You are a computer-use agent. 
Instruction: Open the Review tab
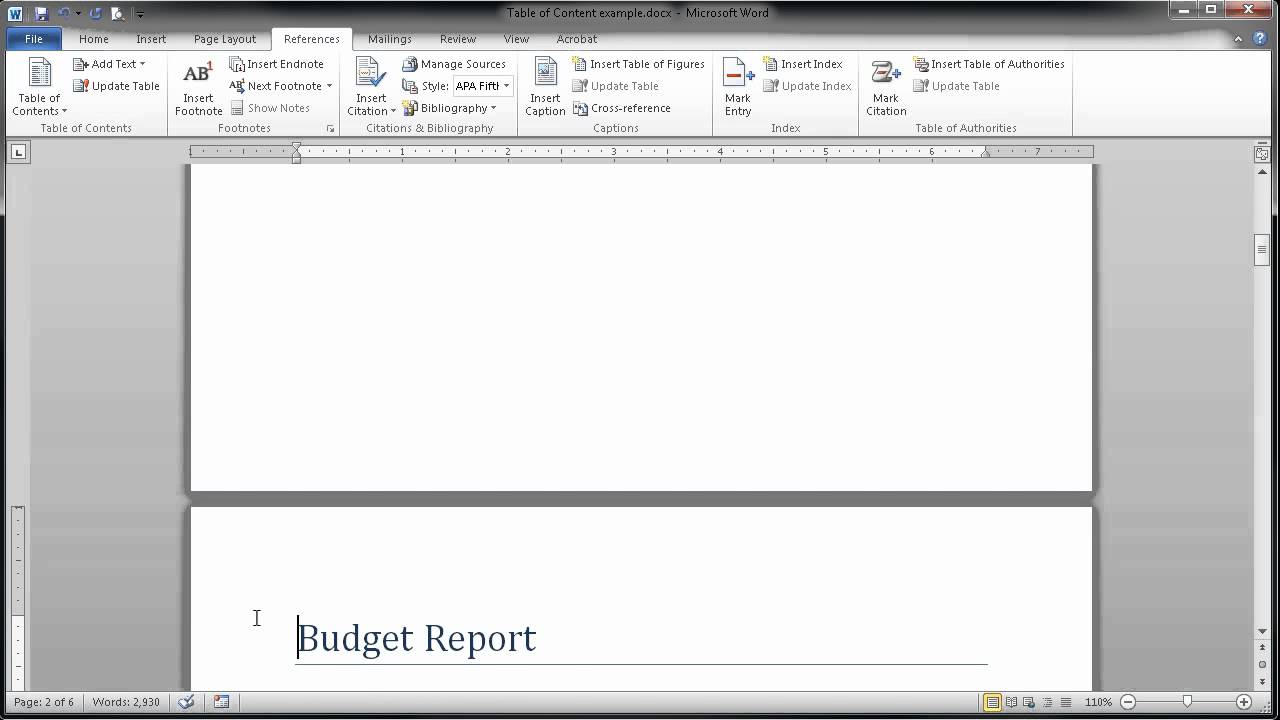(x=458, y=39)
